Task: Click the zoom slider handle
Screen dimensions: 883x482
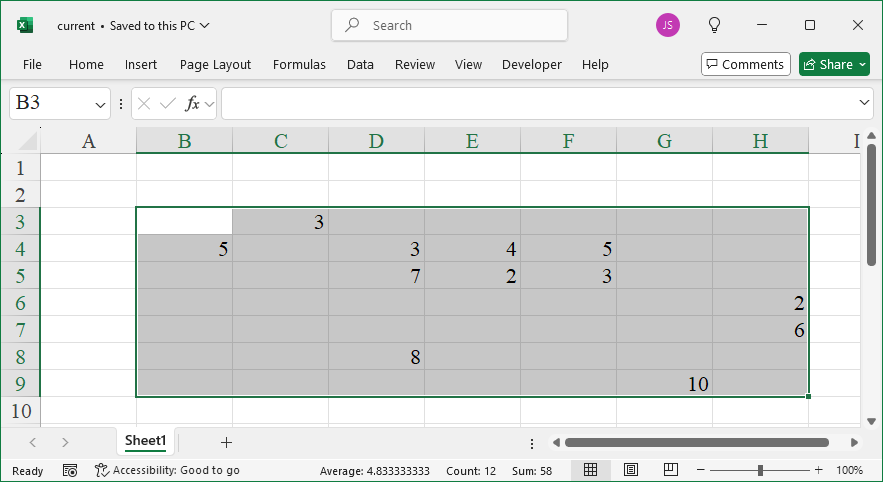Action: click(760, 470)
